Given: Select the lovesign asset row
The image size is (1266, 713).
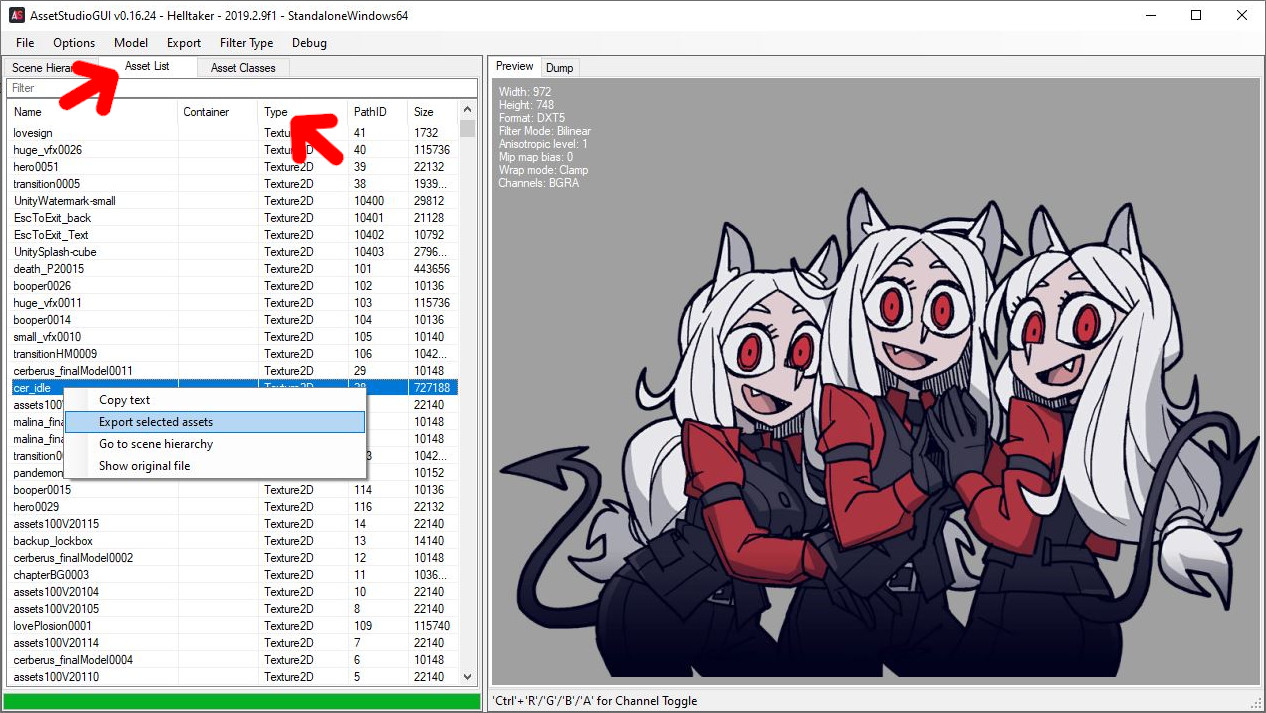Looking at the screenshot, I should 233,133.
